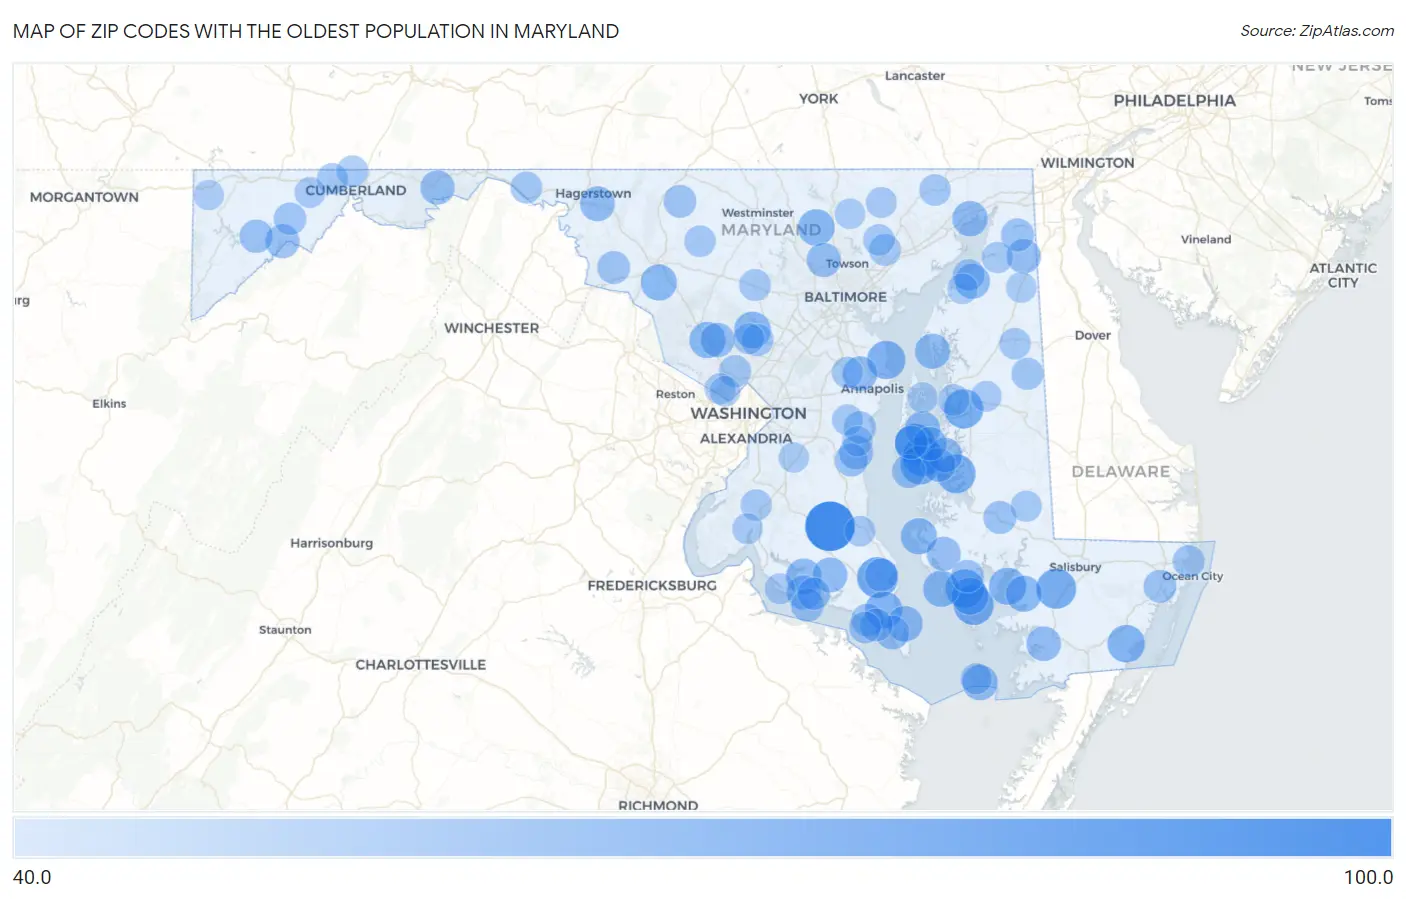The height and width of the screenshot is (899, 1406).
Task: Click the FREDERICKSBURG map label
Action: [652, 585]
